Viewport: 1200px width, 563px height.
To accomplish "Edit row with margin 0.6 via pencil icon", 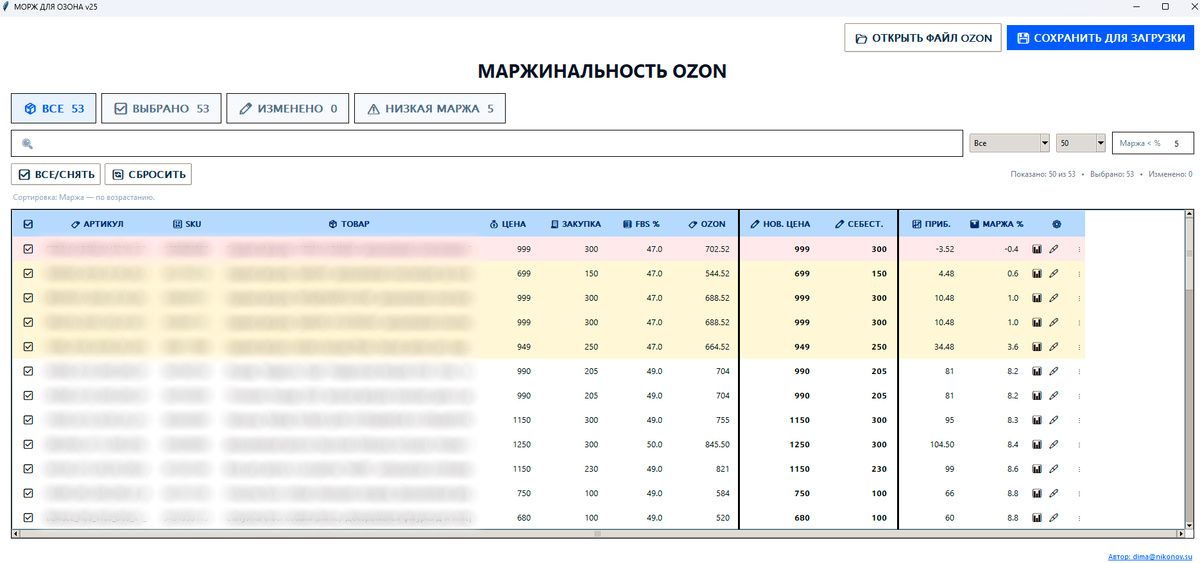I will tap(1053, 273).
